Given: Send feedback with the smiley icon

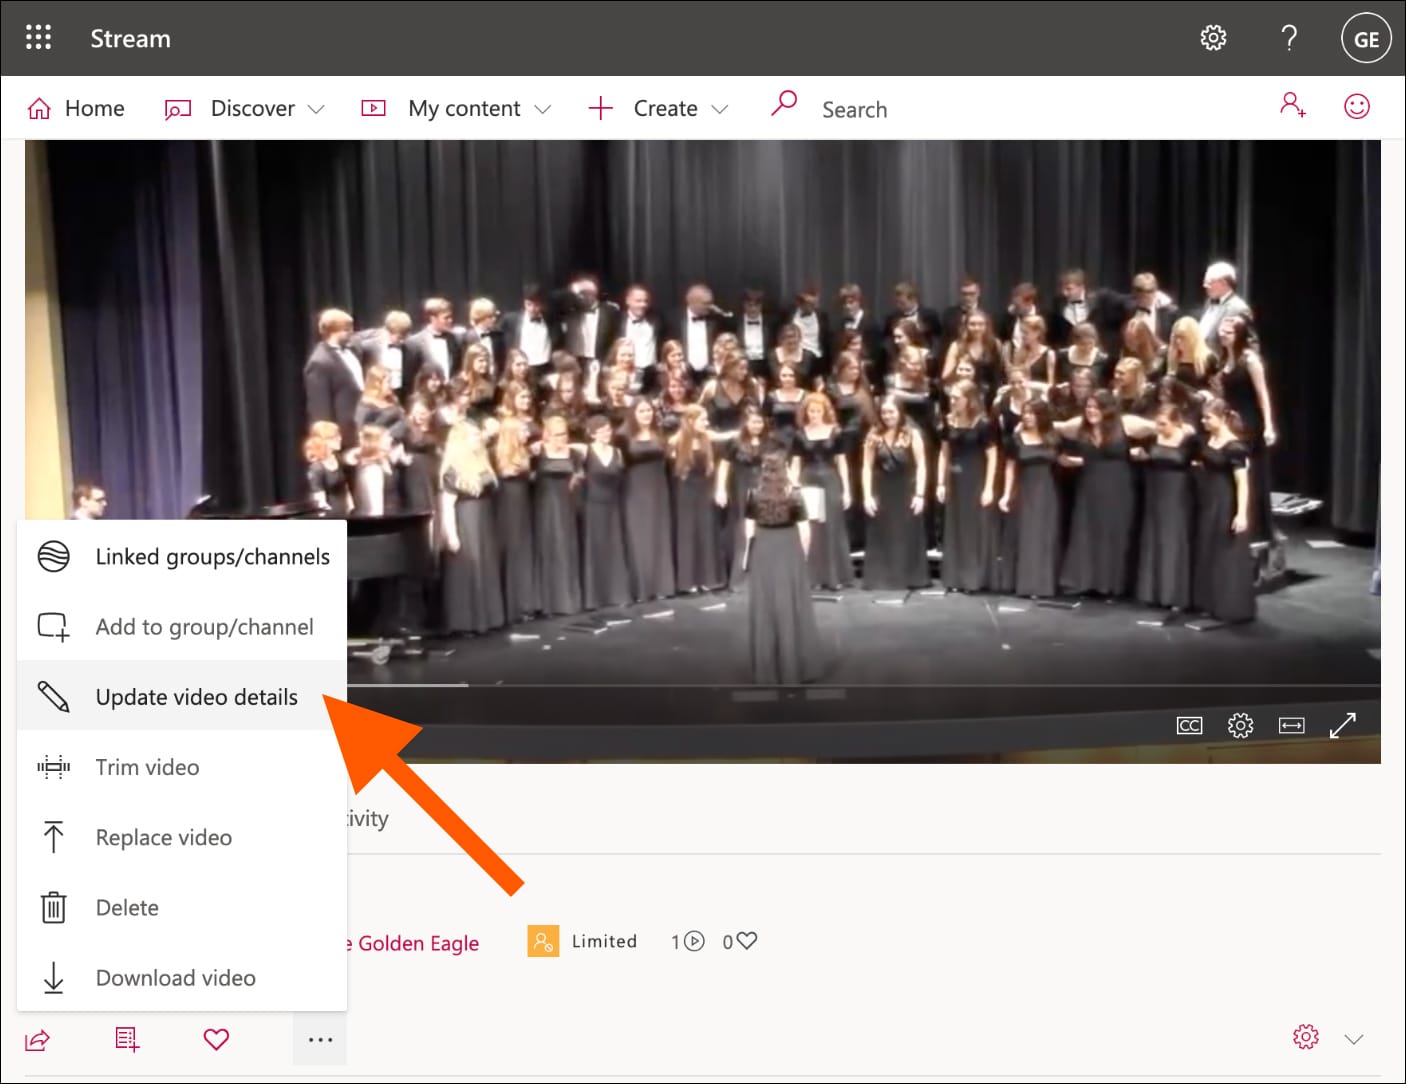Looking at the screenshot, I should 1356,106.
